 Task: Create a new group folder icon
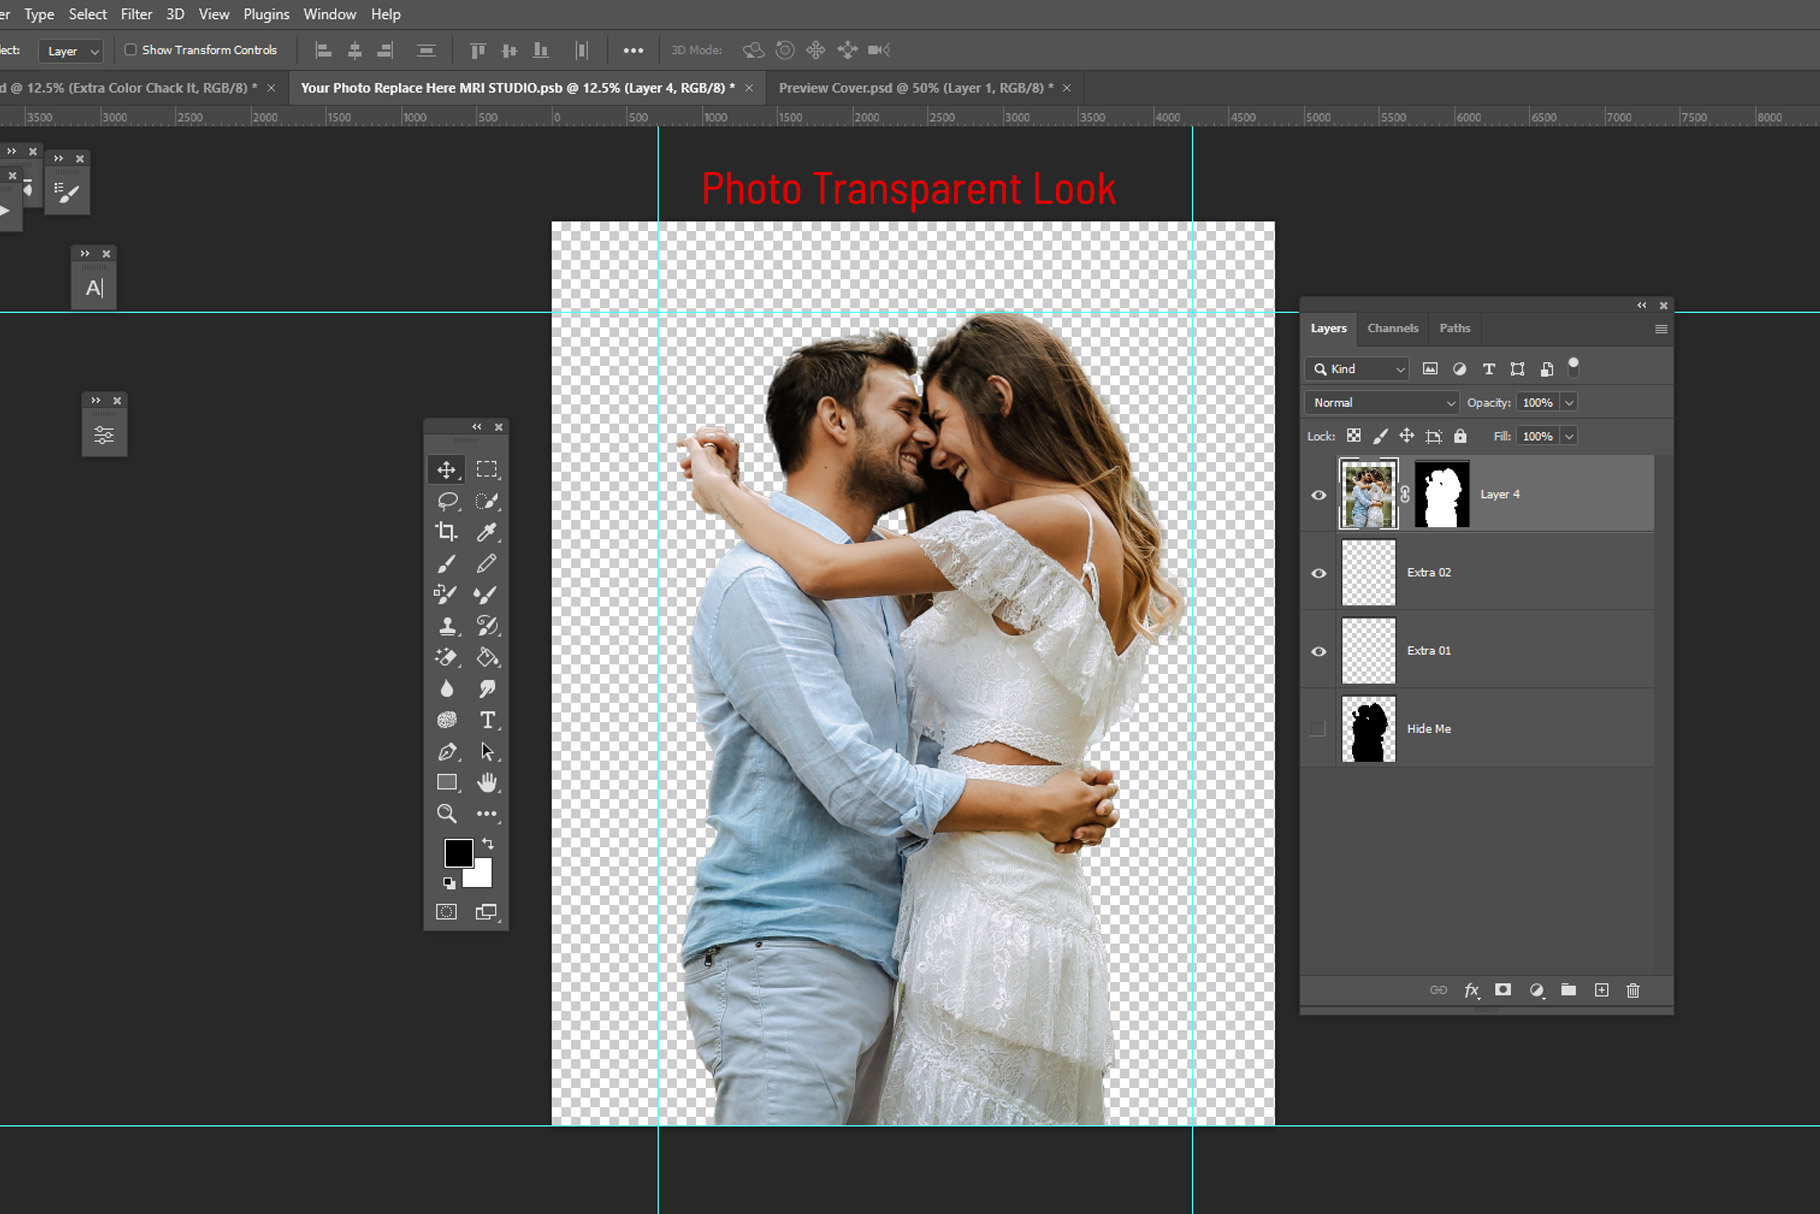click(x=1568, y=990)
